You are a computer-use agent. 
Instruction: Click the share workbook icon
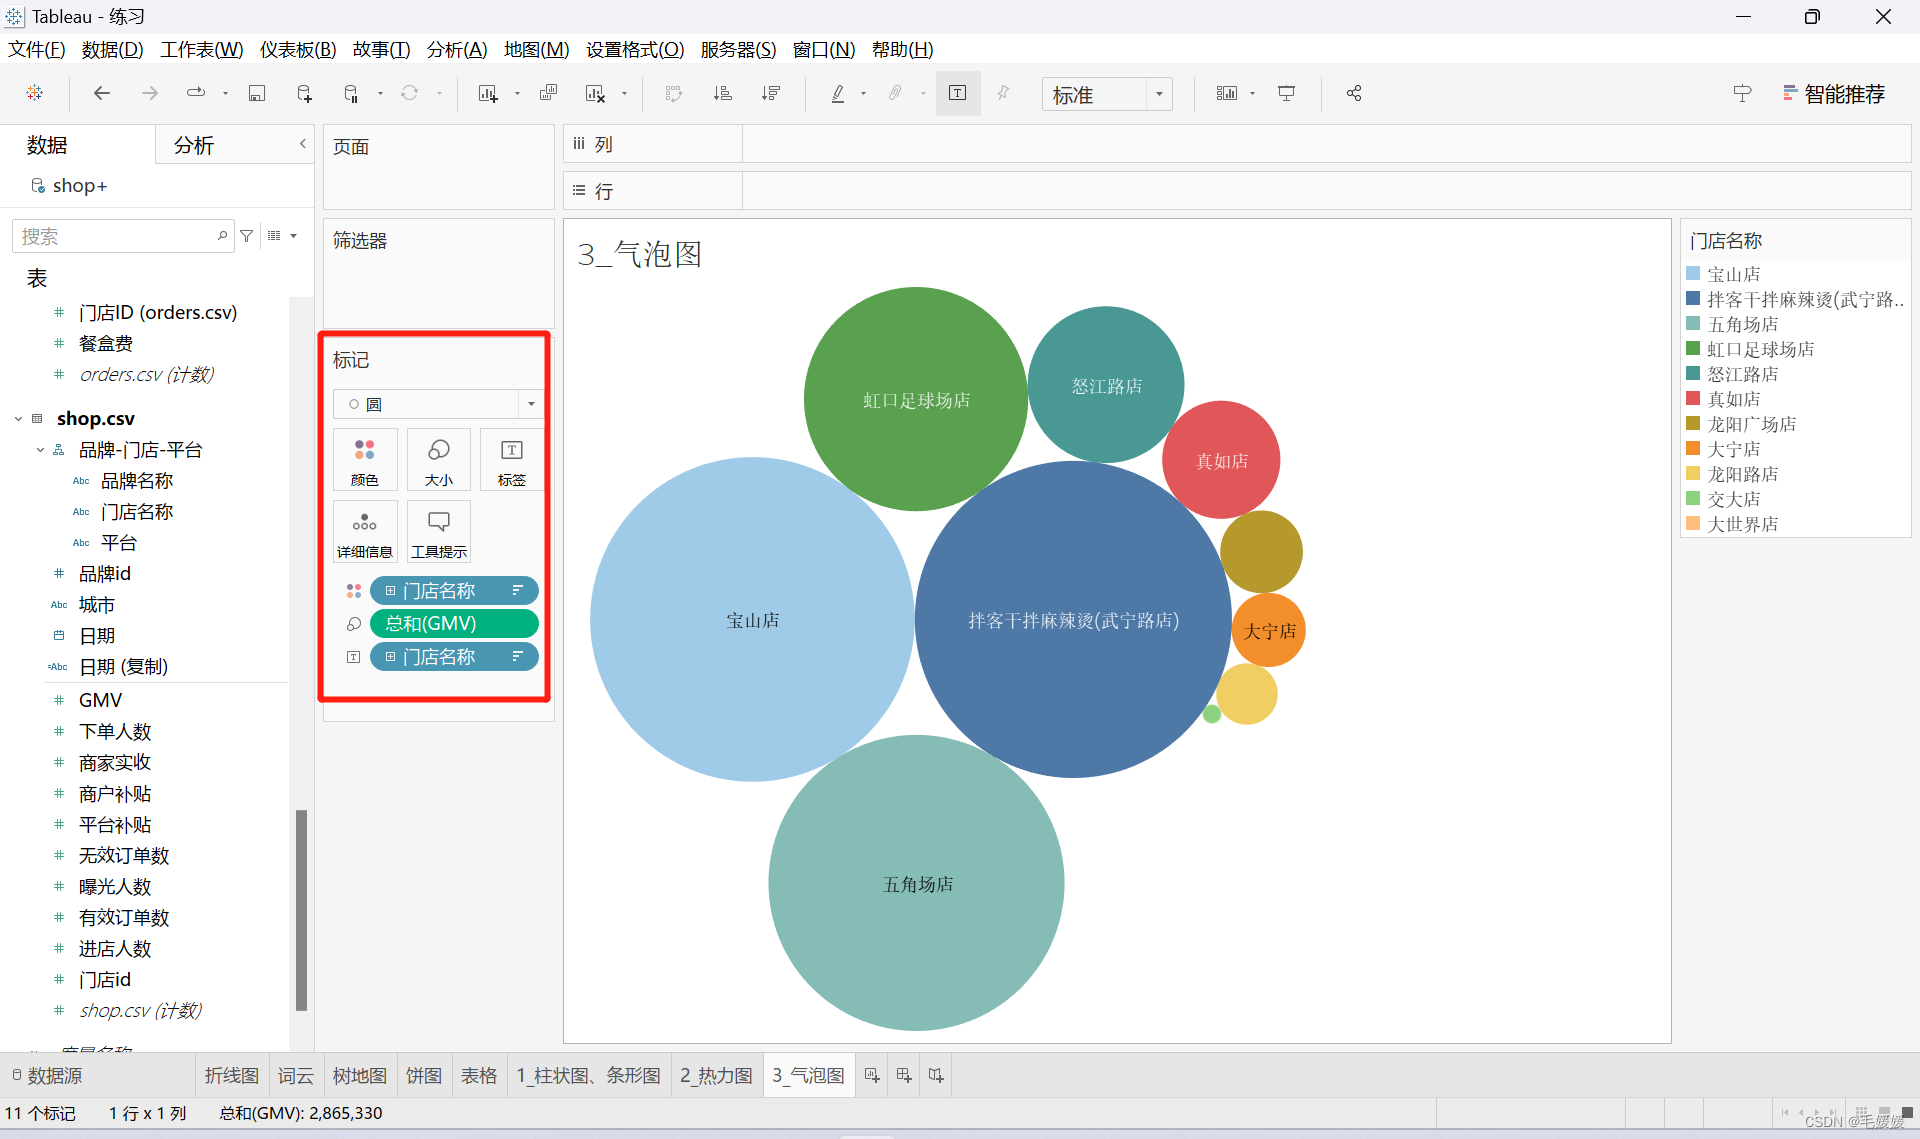[1354, 93]
